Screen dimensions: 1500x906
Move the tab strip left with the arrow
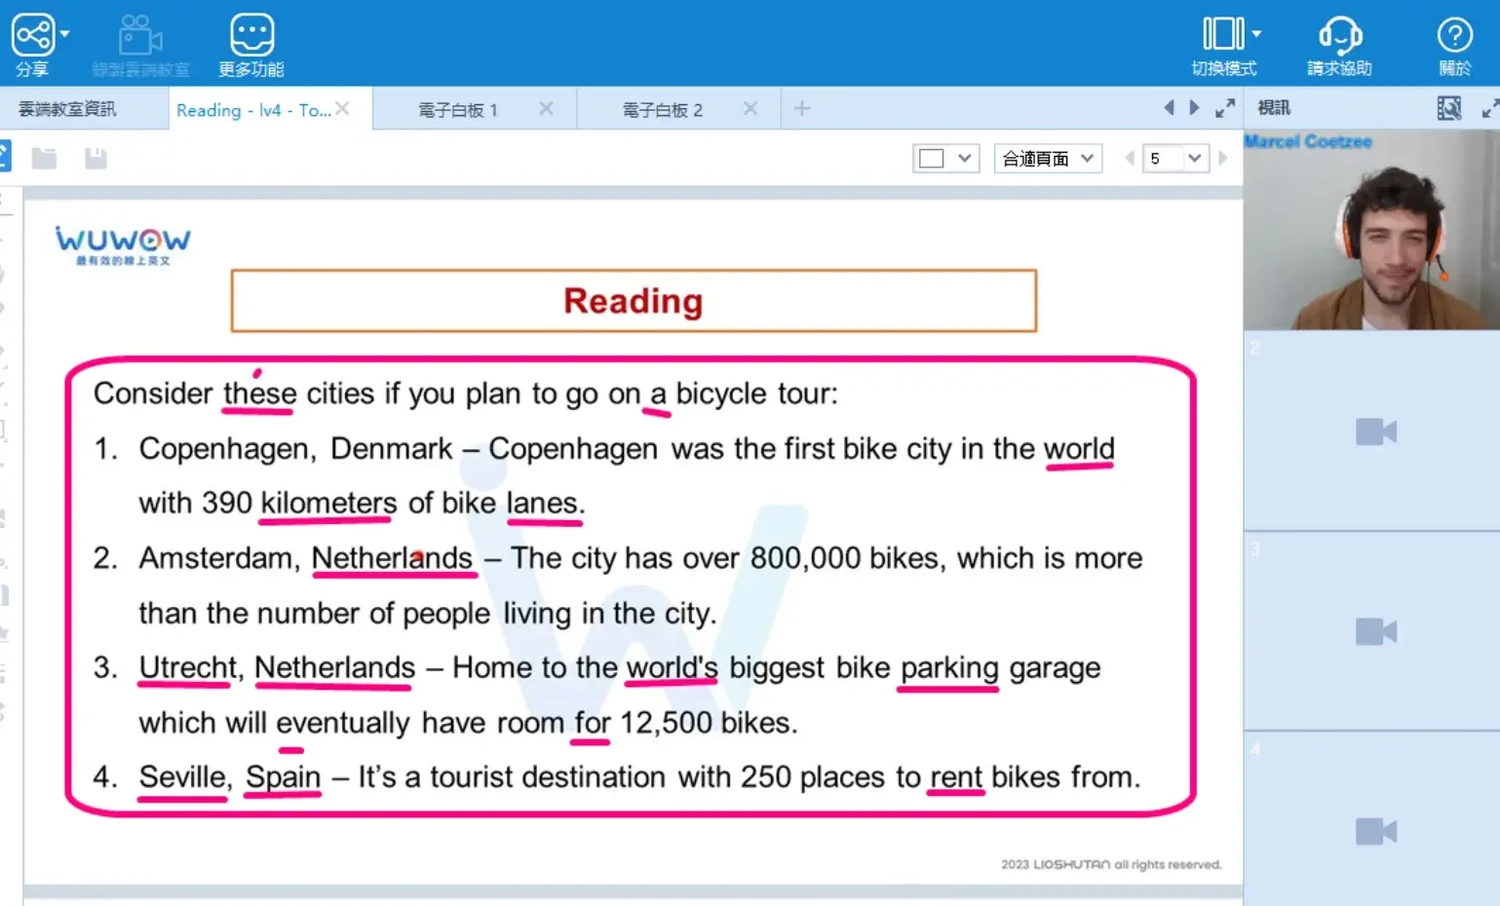1169,108
